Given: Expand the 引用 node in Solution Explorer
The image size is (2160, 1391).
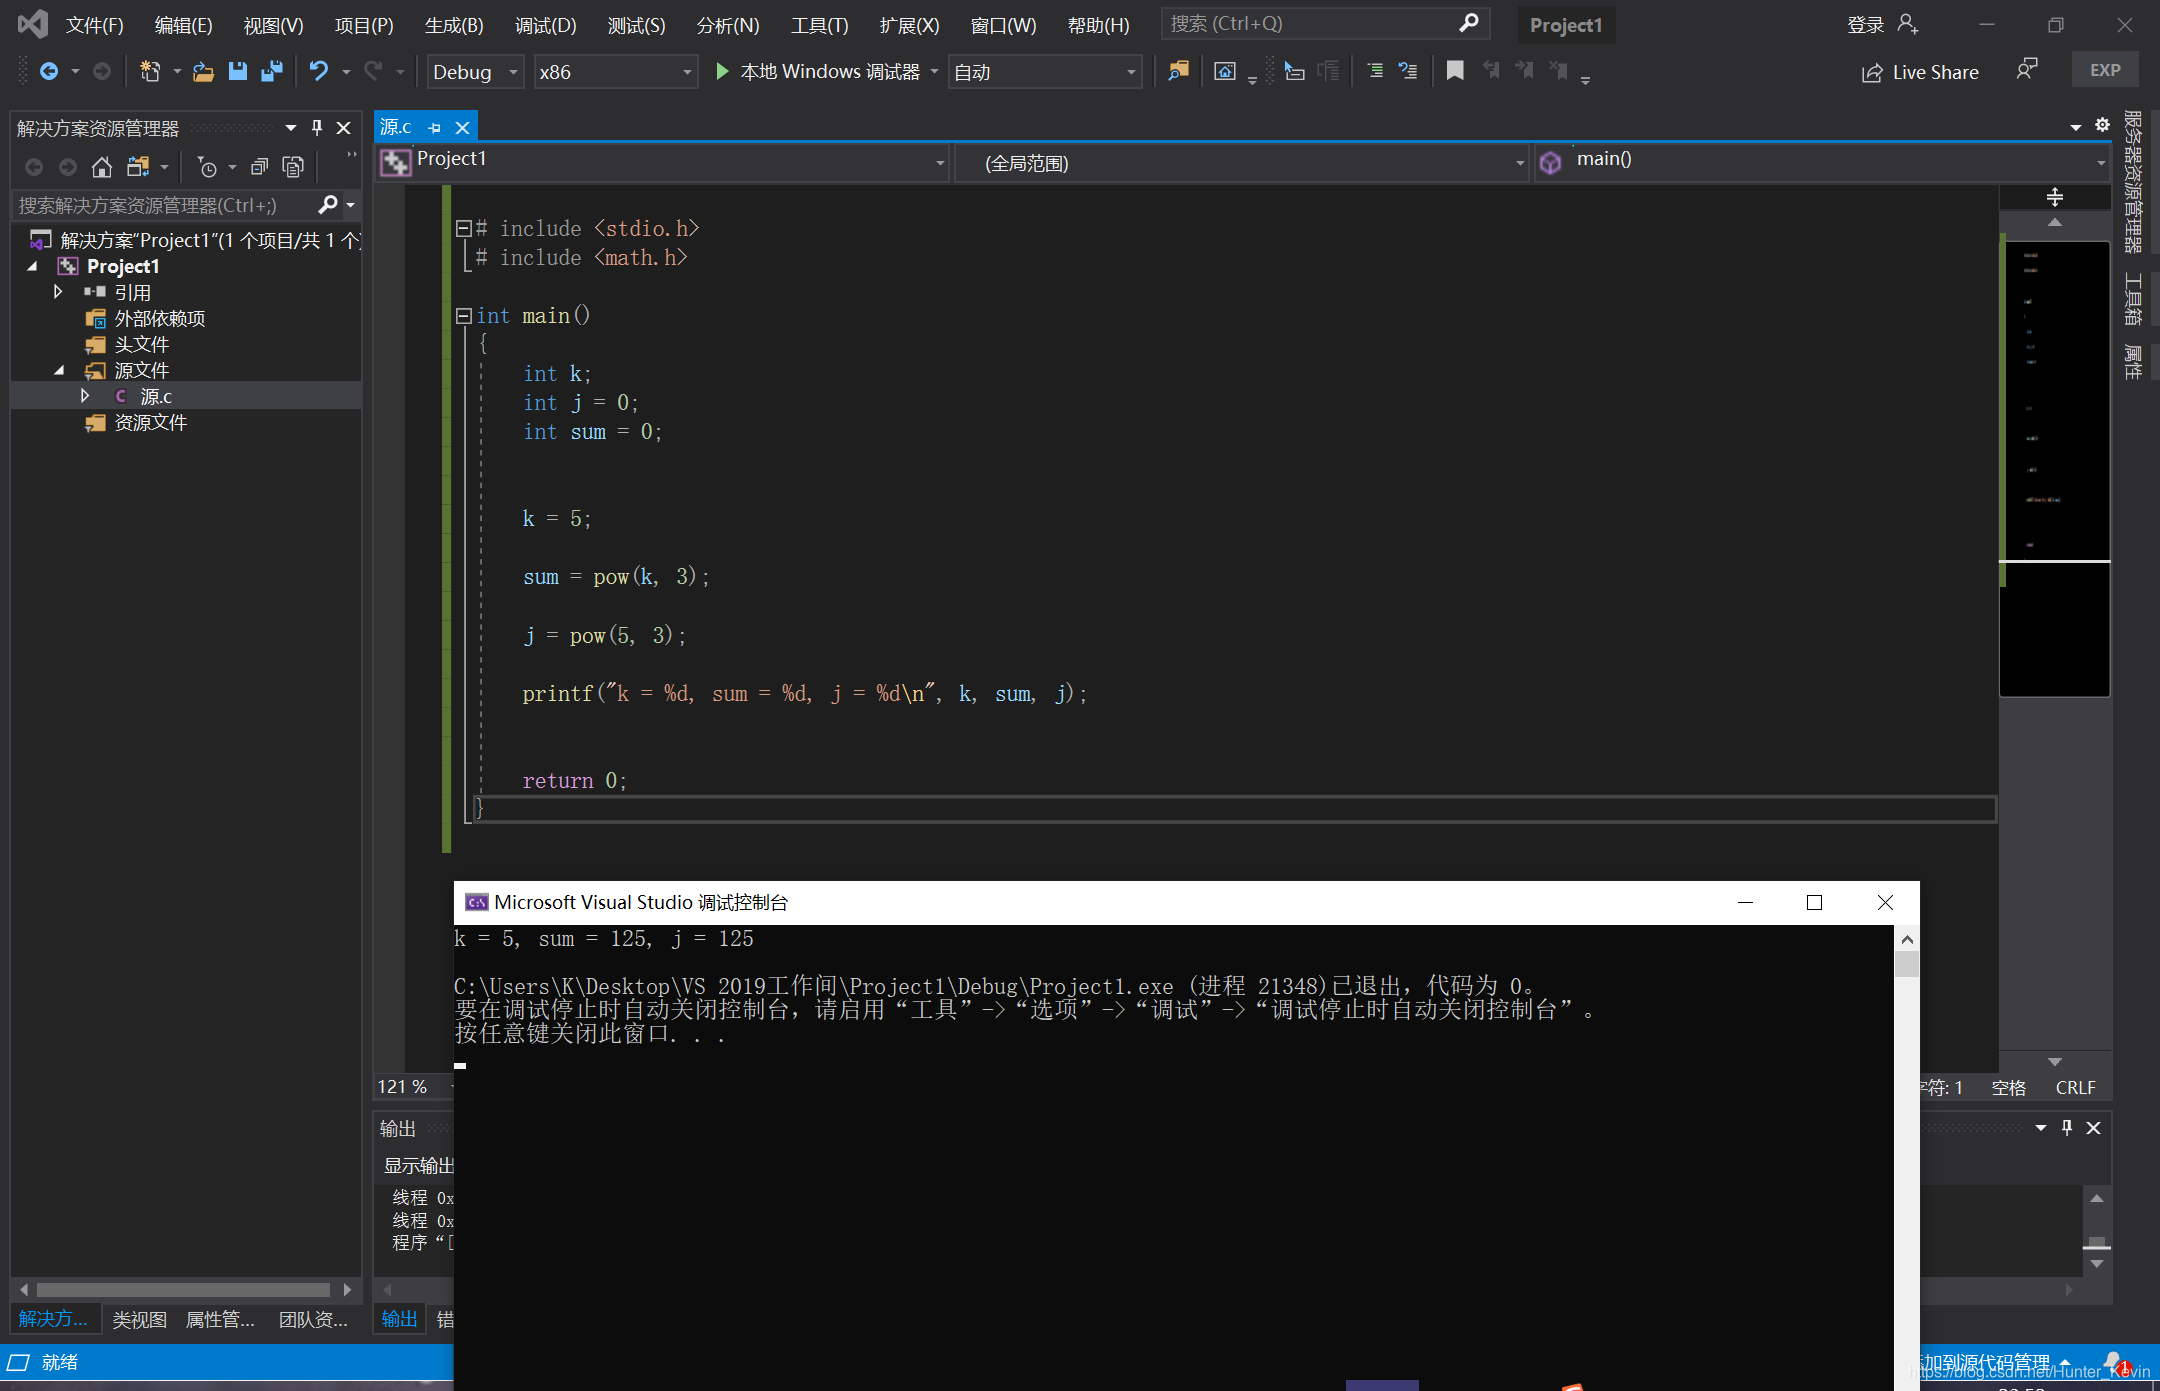Looking at the screenshot, I should point(58,292).
